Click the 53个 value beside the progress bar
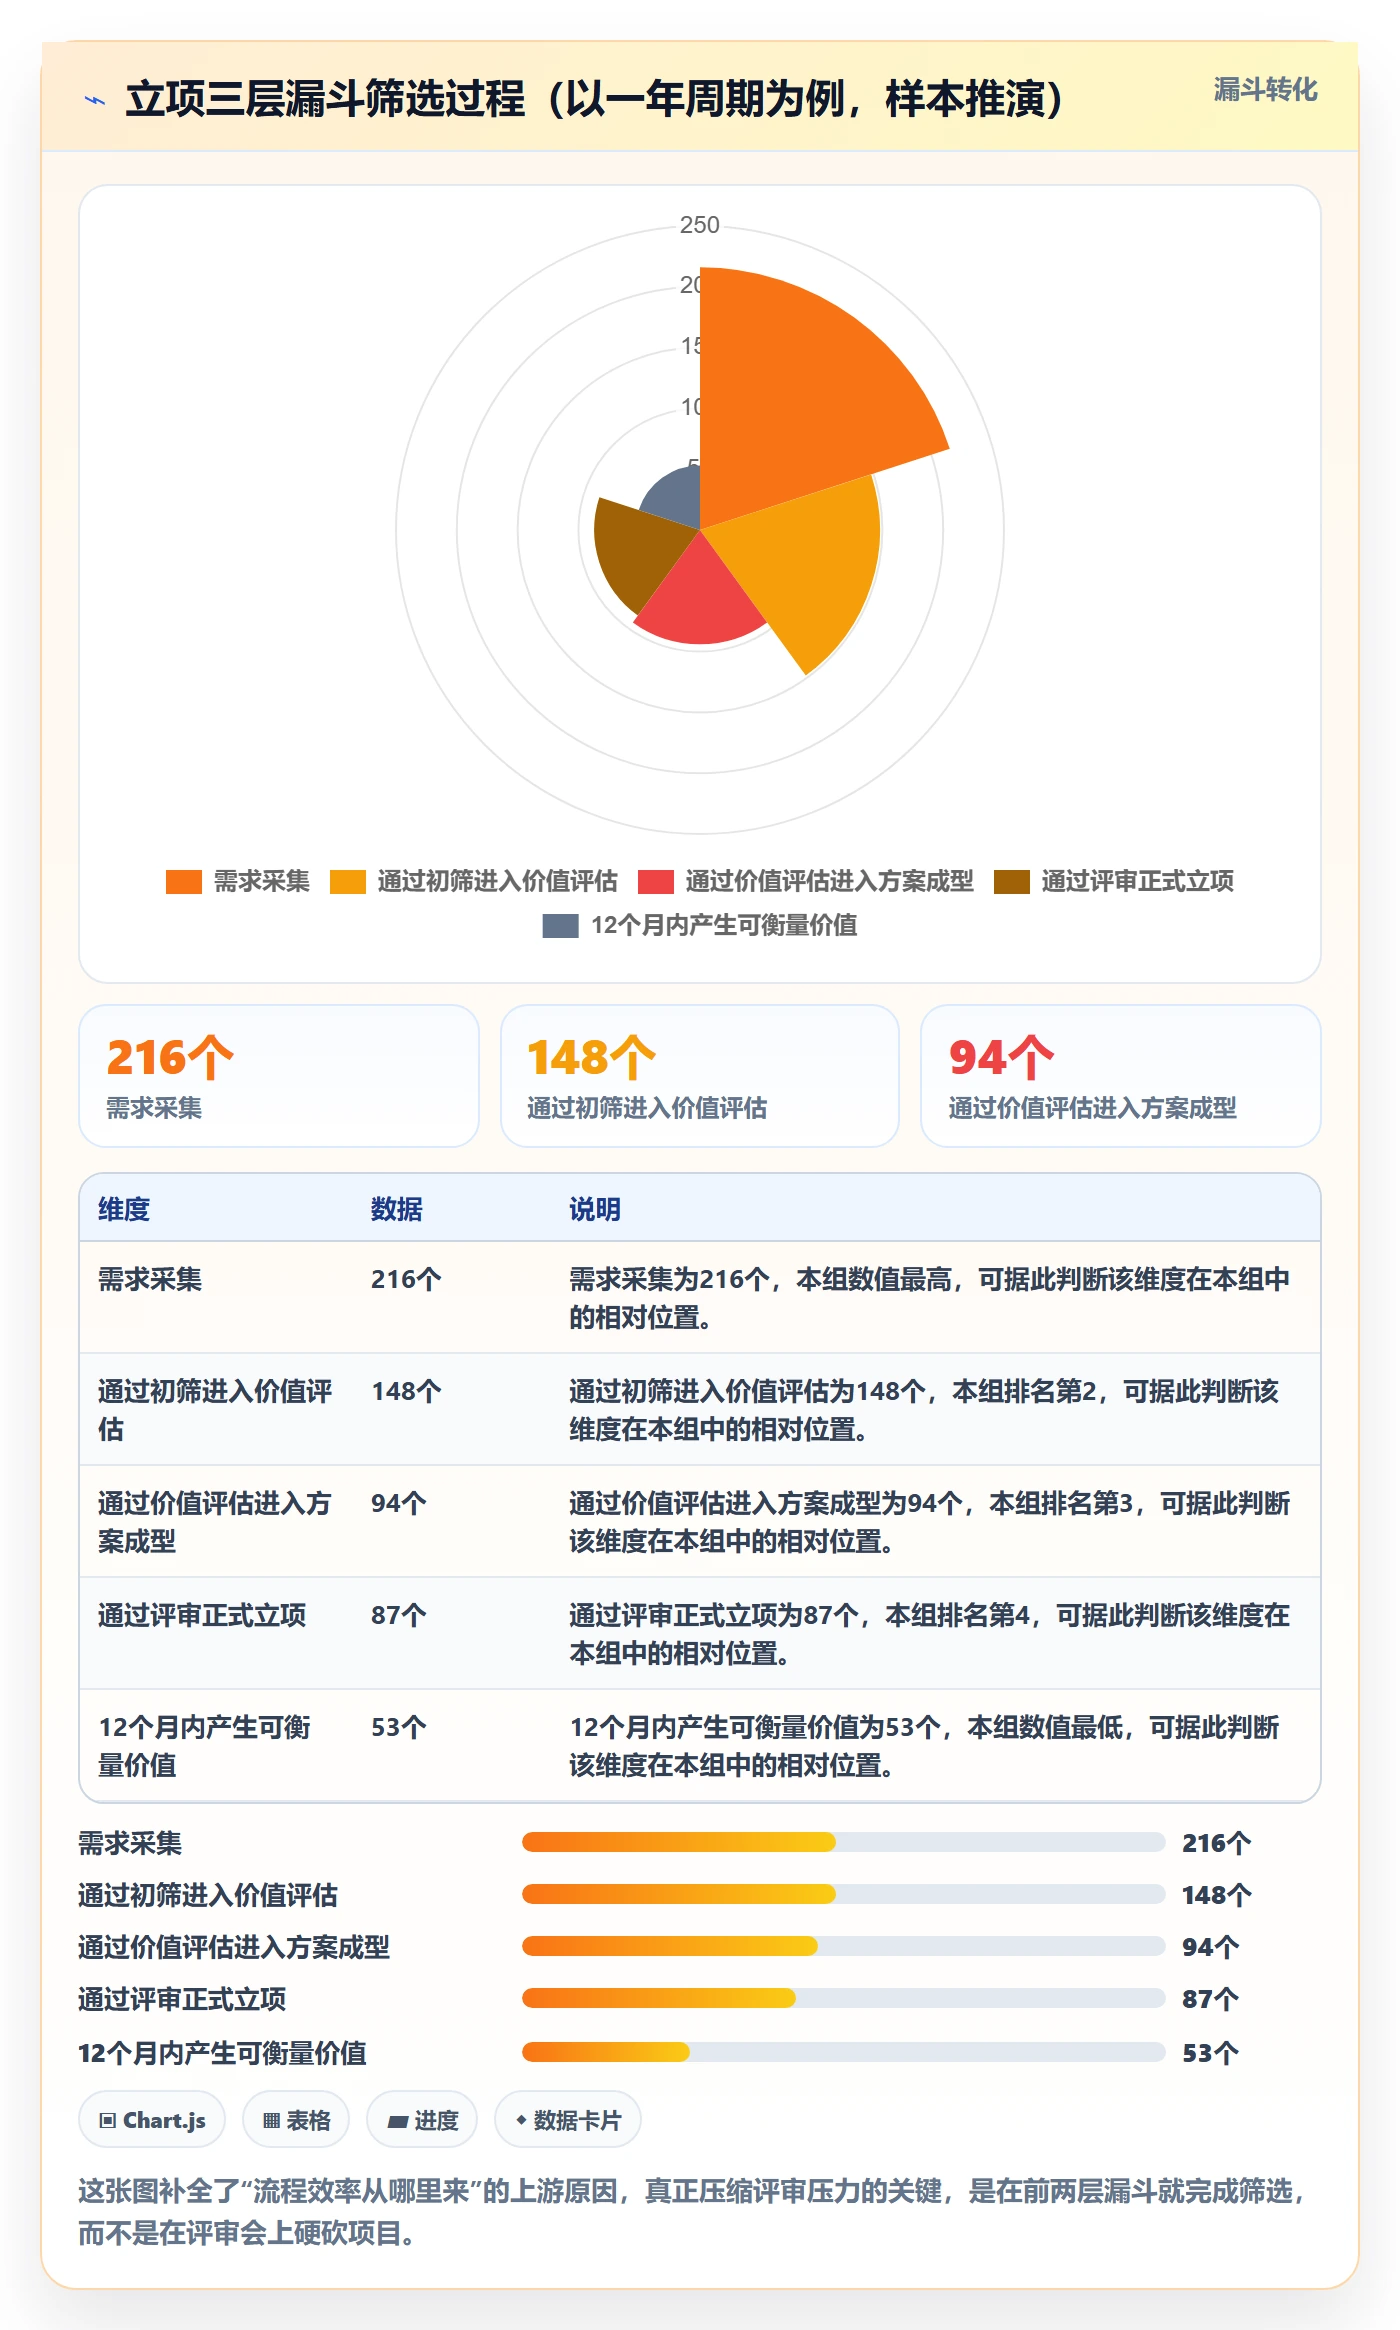The image size is (1400, 2330). (1211, 2053)
